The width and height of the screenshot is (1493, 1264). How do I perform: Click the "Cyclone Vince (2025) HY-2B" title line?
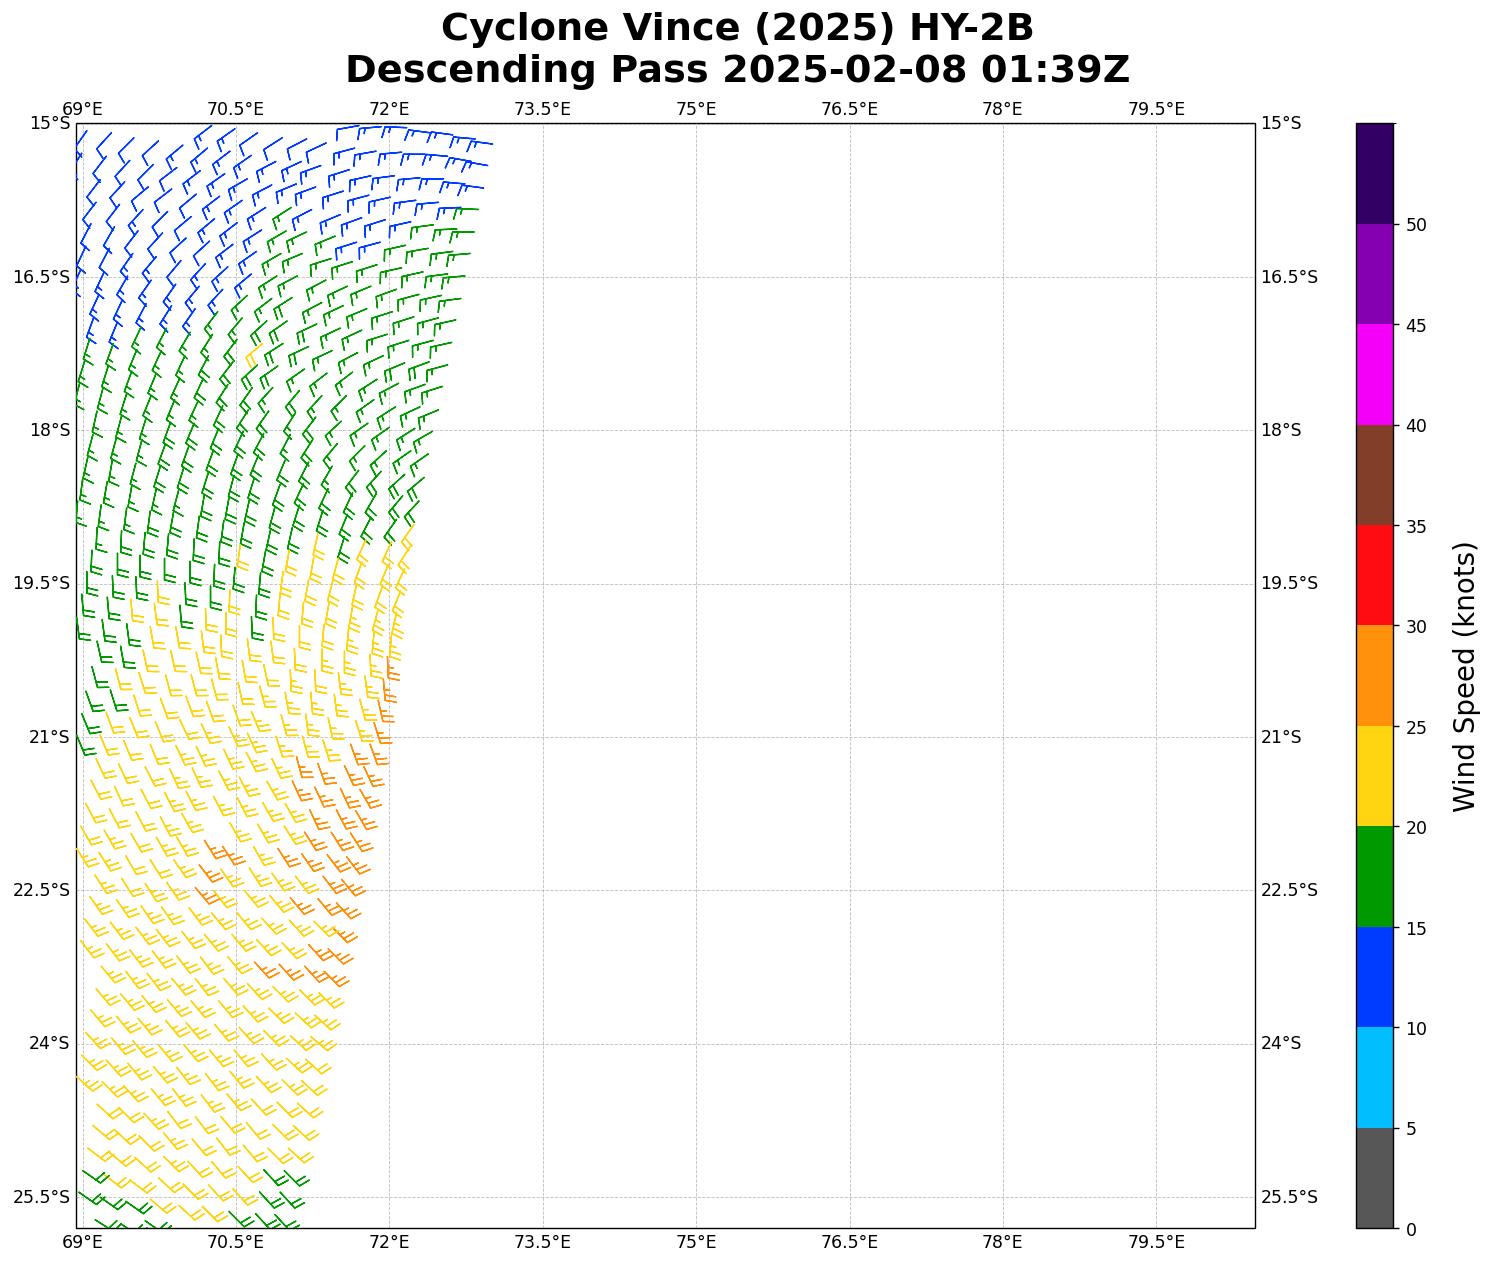click(737, 28)
